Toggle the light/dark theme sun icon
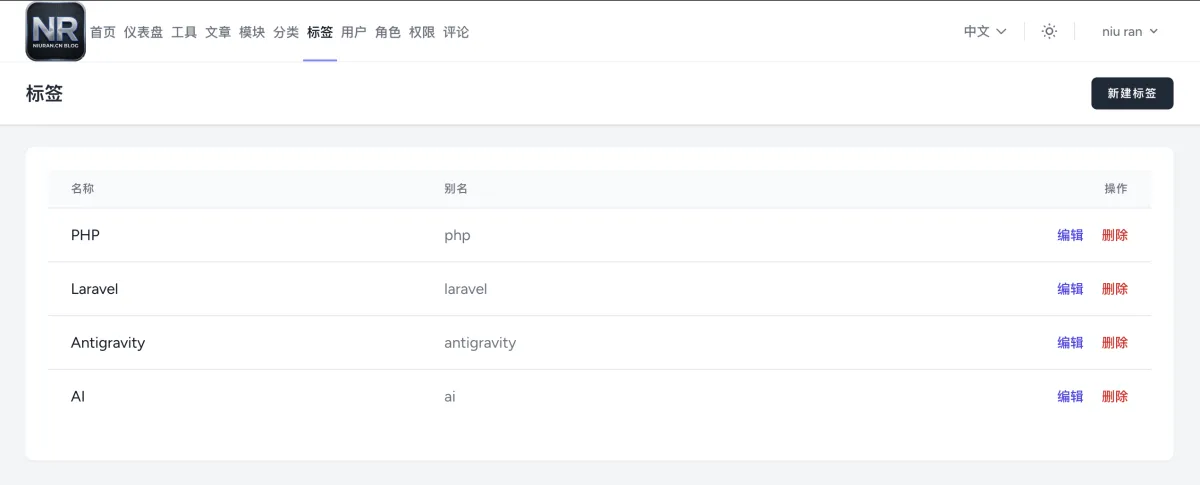 click(1049, 32)
